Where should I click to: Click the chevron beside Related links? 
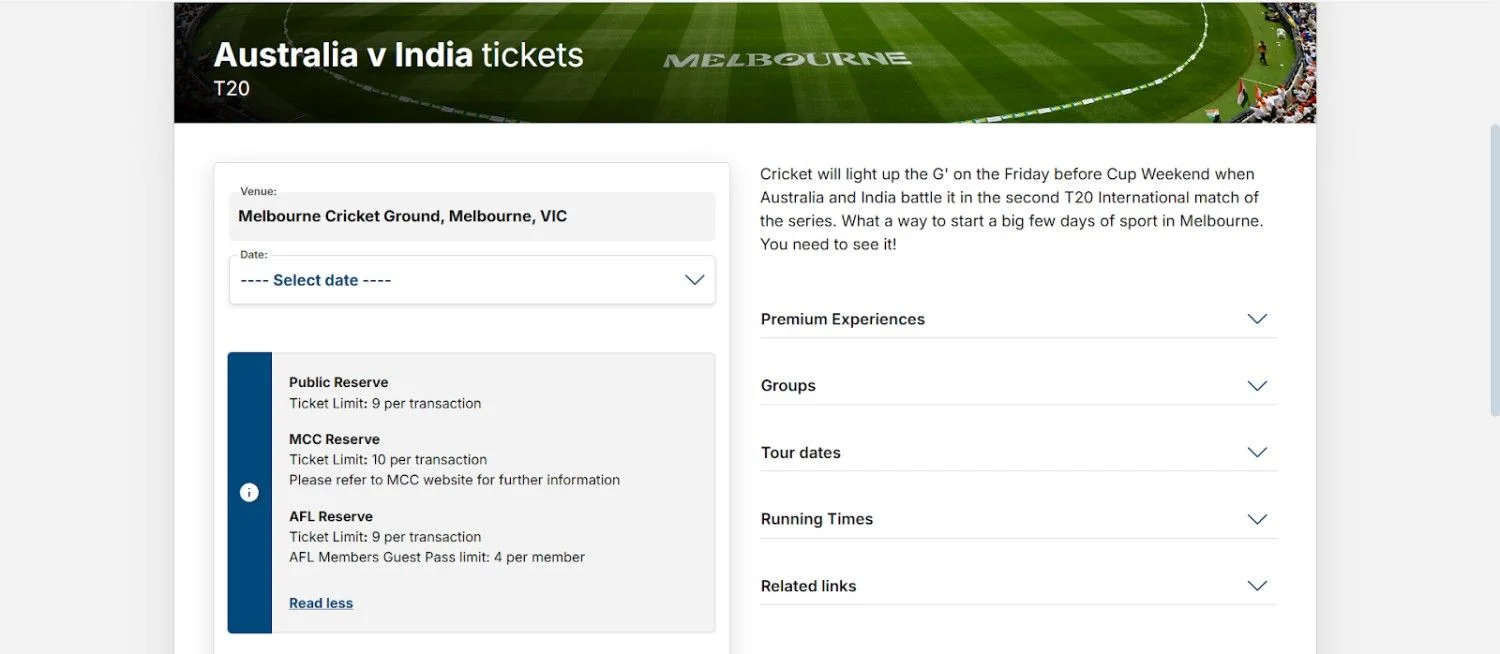tap(1257, 585)
